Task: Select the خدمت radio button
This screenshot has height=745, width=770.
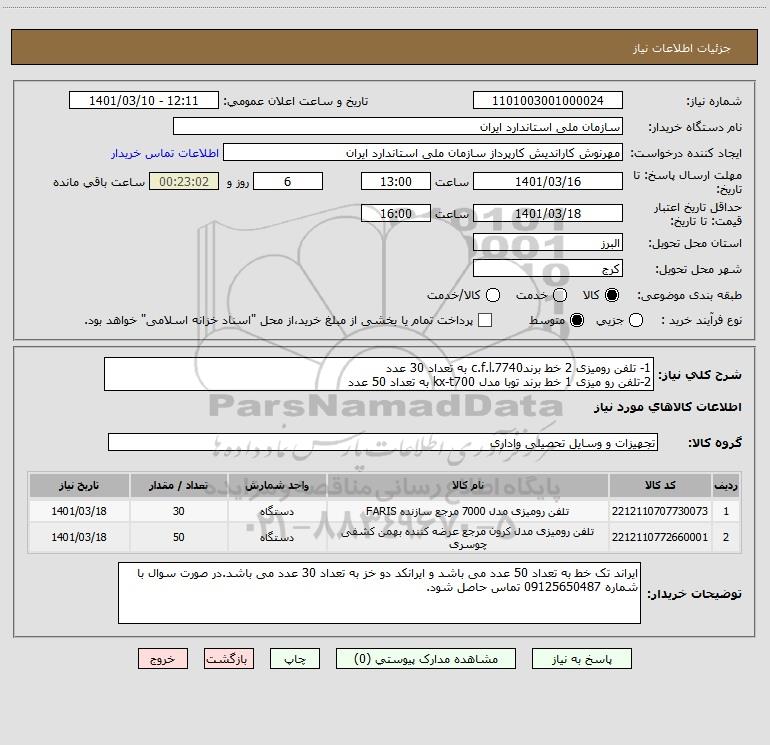Action: coord(560,295)
